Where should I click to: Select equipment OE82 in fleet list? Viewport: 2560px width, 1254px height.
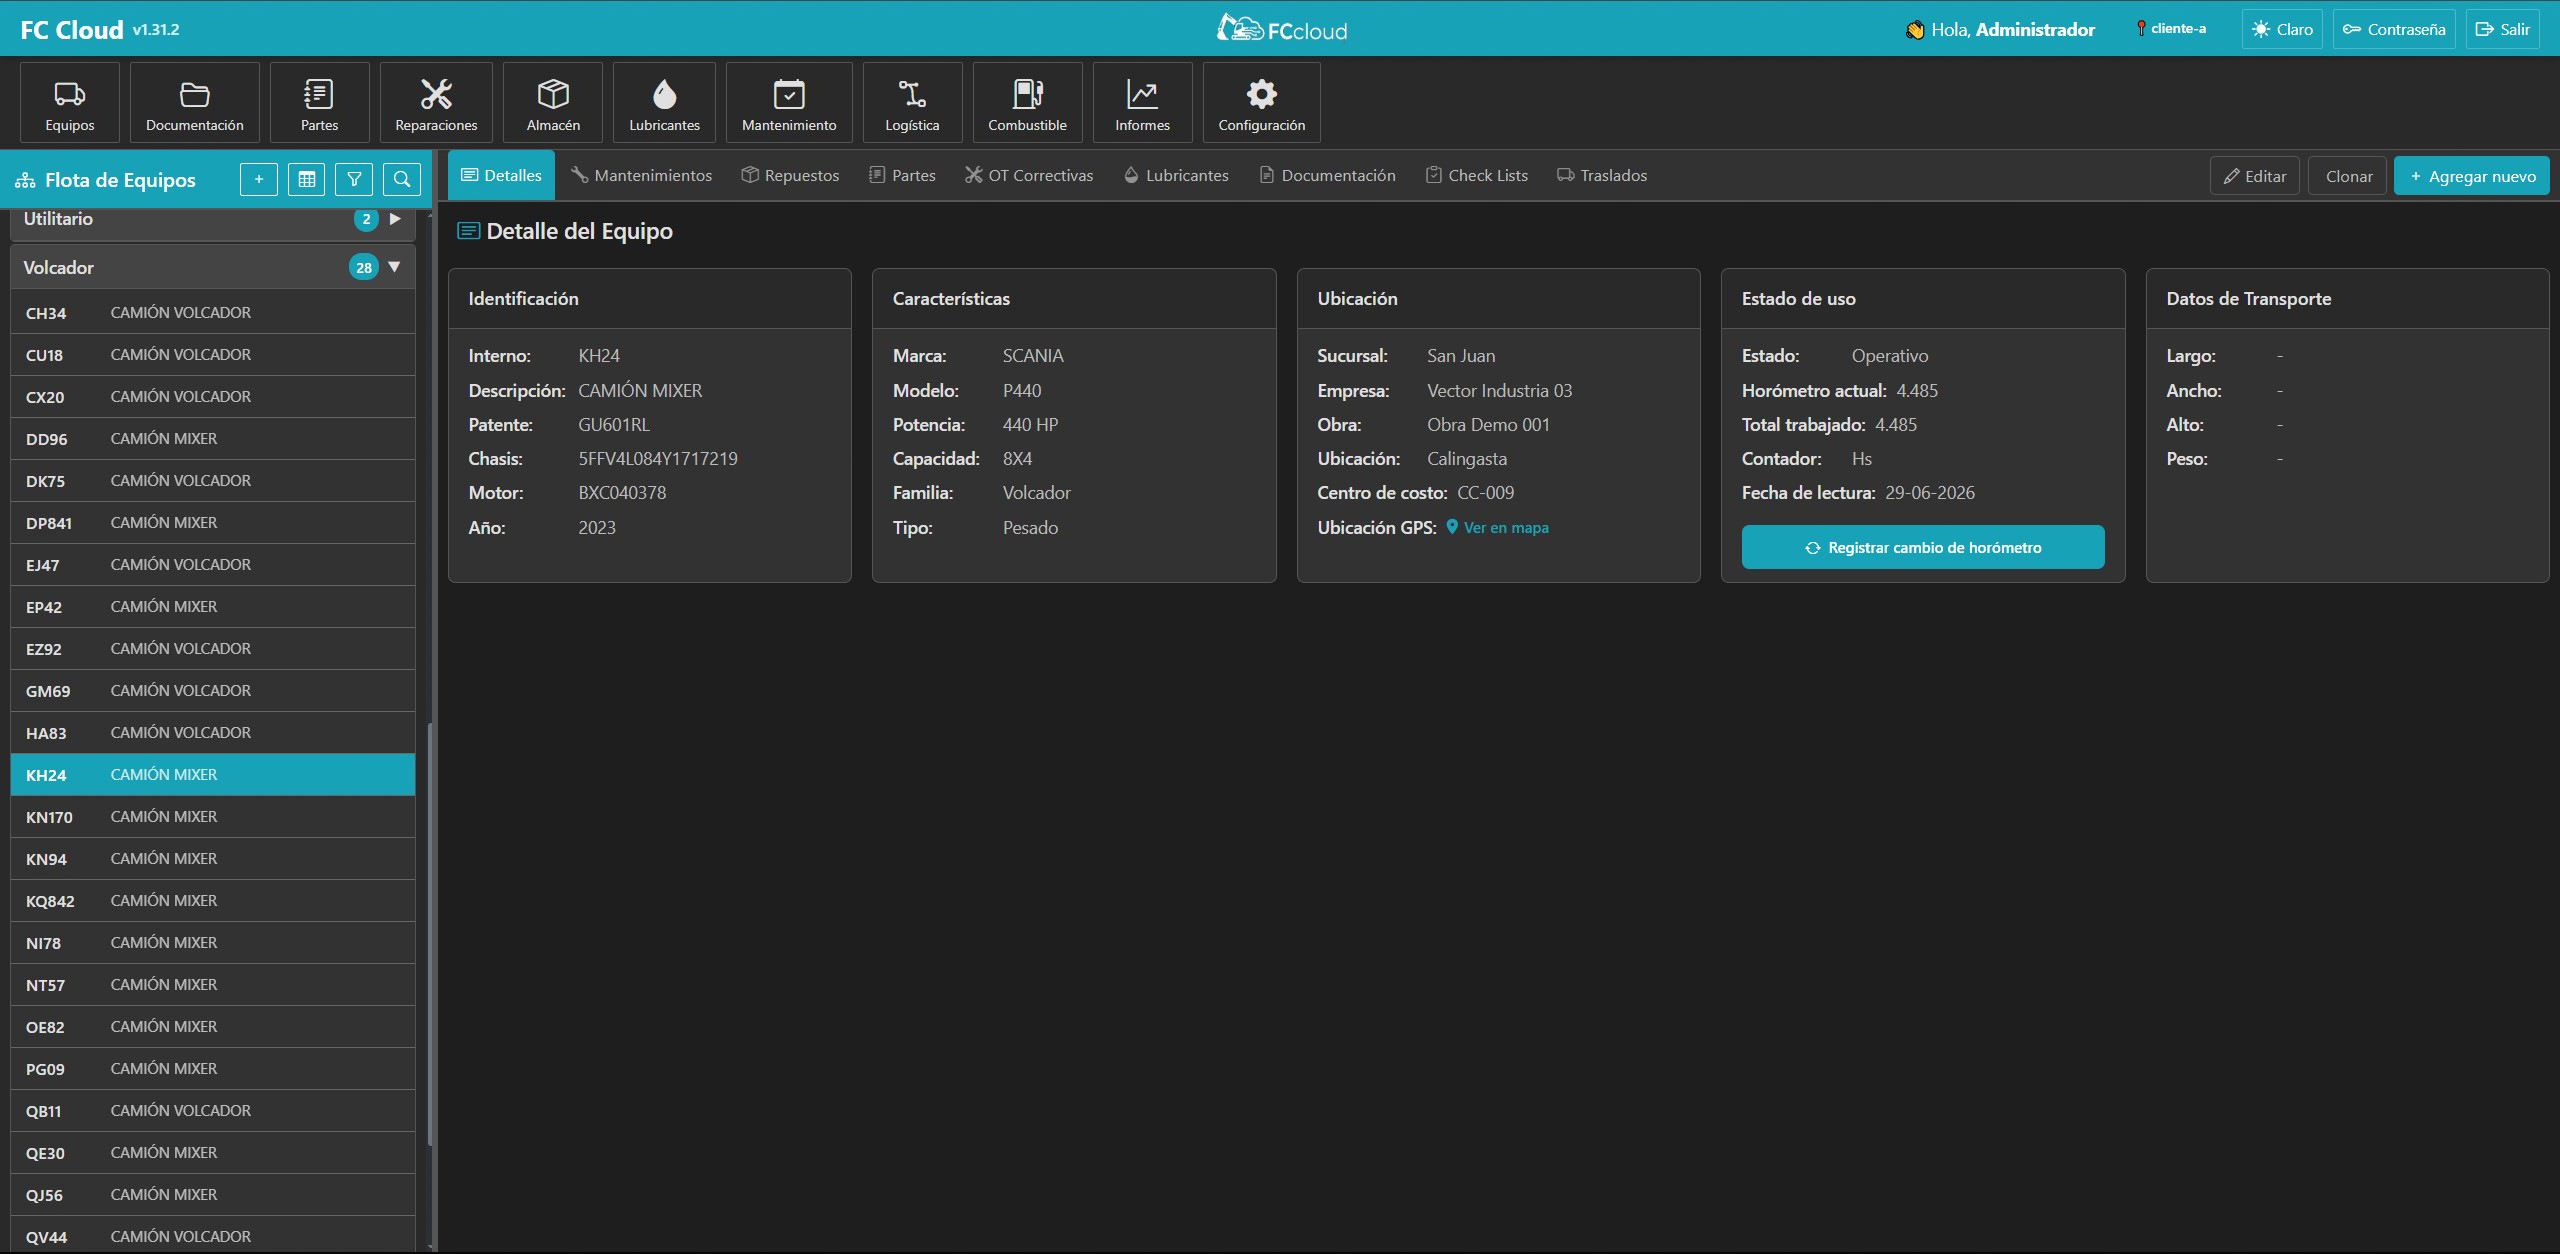coord(212,1027)
